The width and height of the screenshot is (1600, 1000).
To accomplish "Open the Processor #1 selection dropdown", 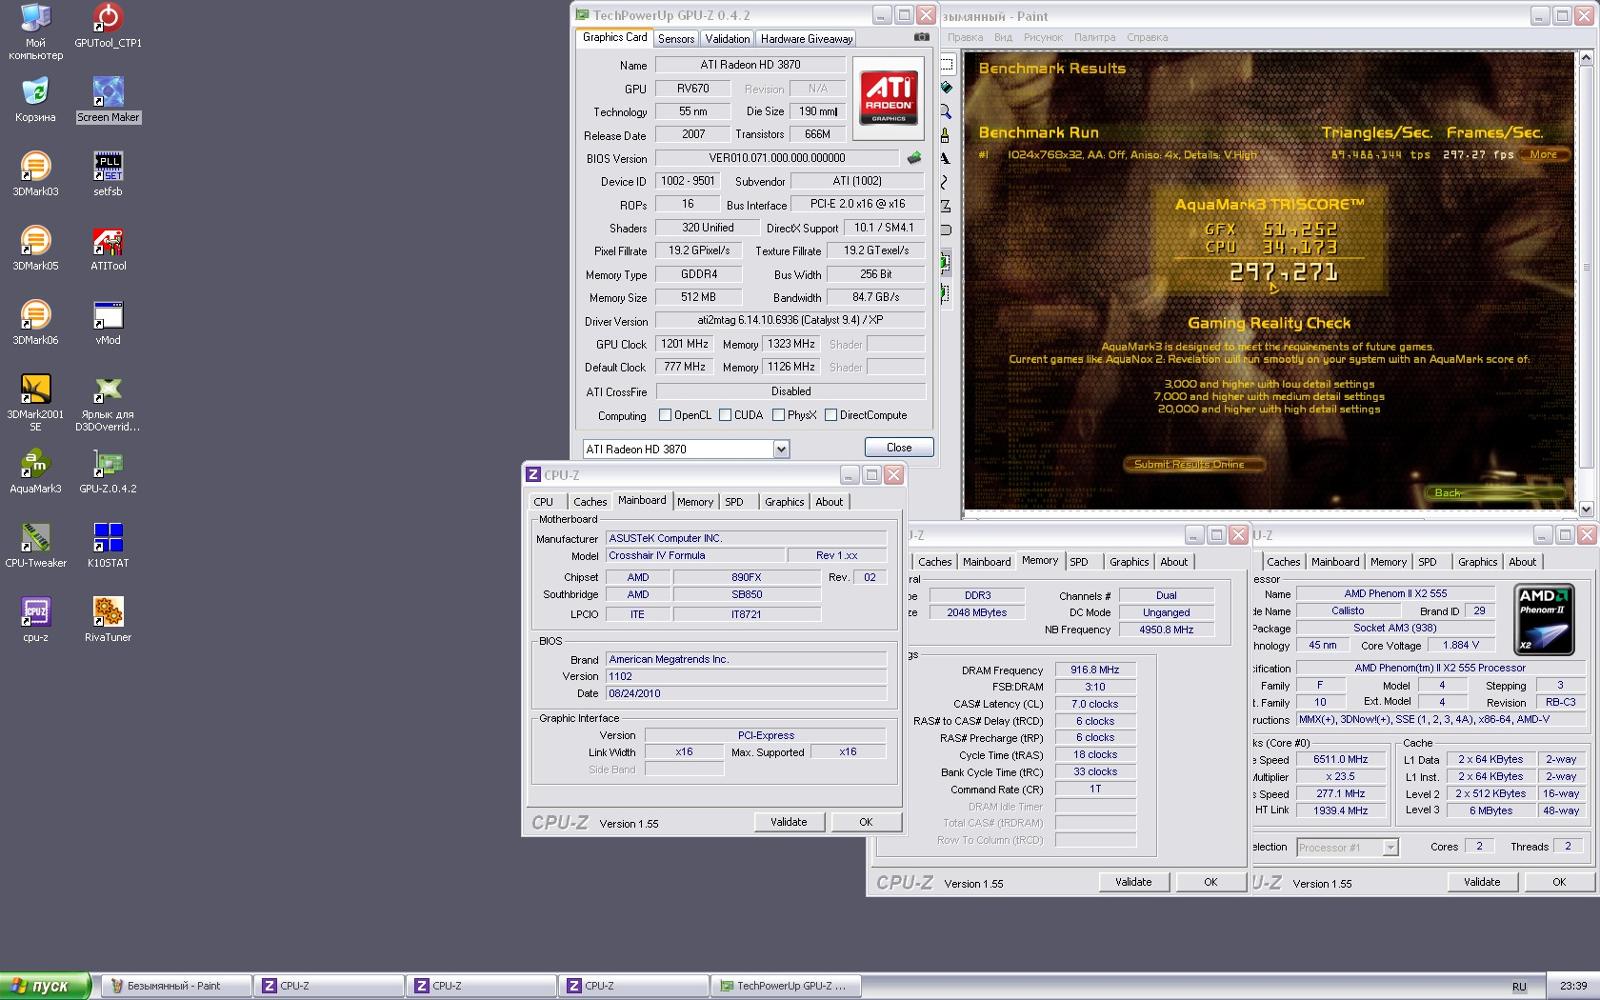I will [x=1390, y=847].
